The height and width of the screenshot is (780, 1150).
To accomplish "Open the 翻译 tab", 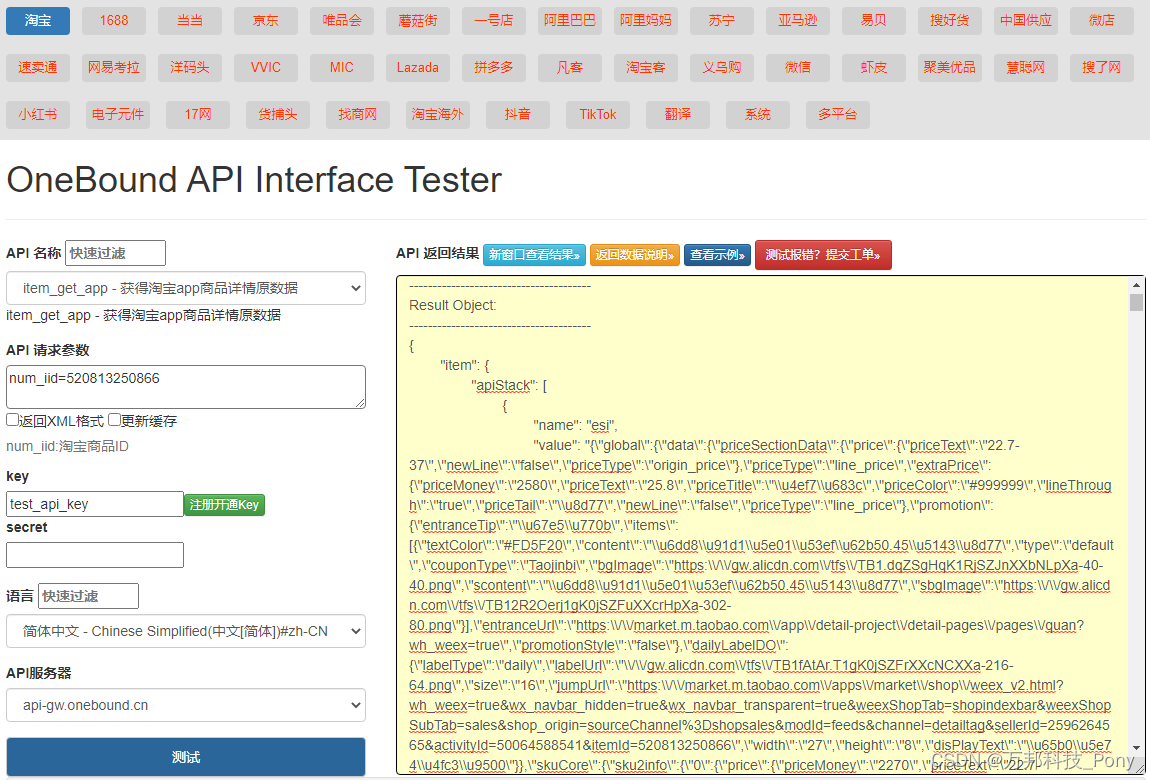I will coord(678,114).
